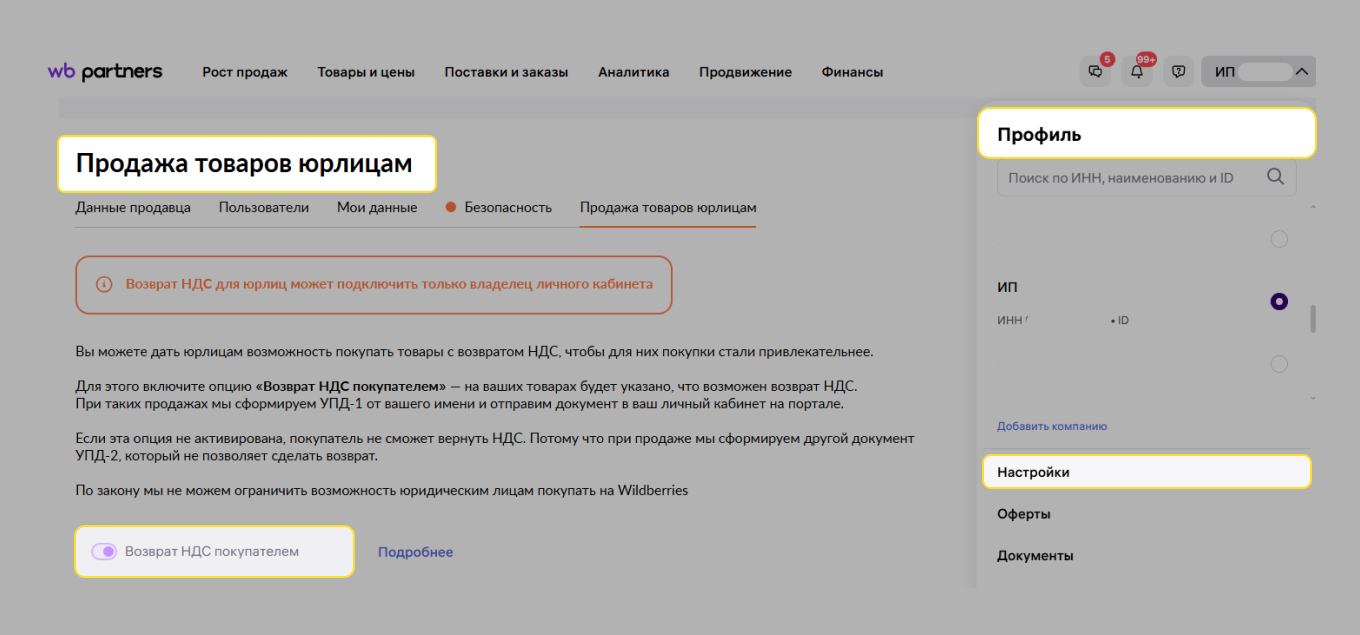
Task: Open the Поставки и заказы menu
Action: click(506, 72)
